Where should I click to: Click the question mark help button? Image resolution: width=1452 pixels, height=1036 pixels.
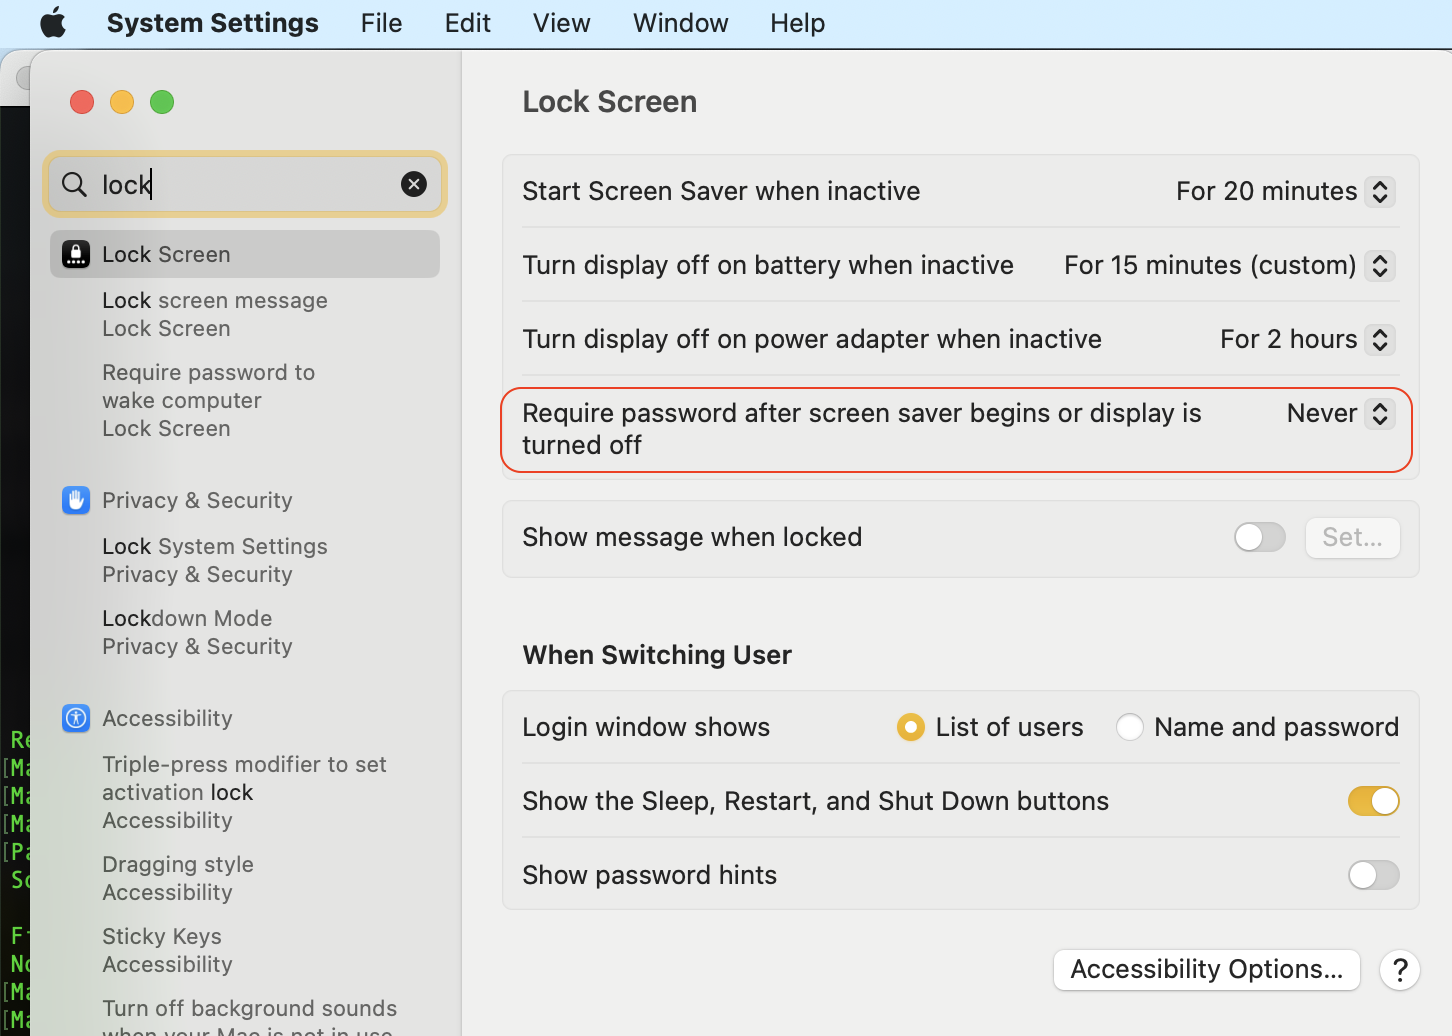(x=1399, y=969)
